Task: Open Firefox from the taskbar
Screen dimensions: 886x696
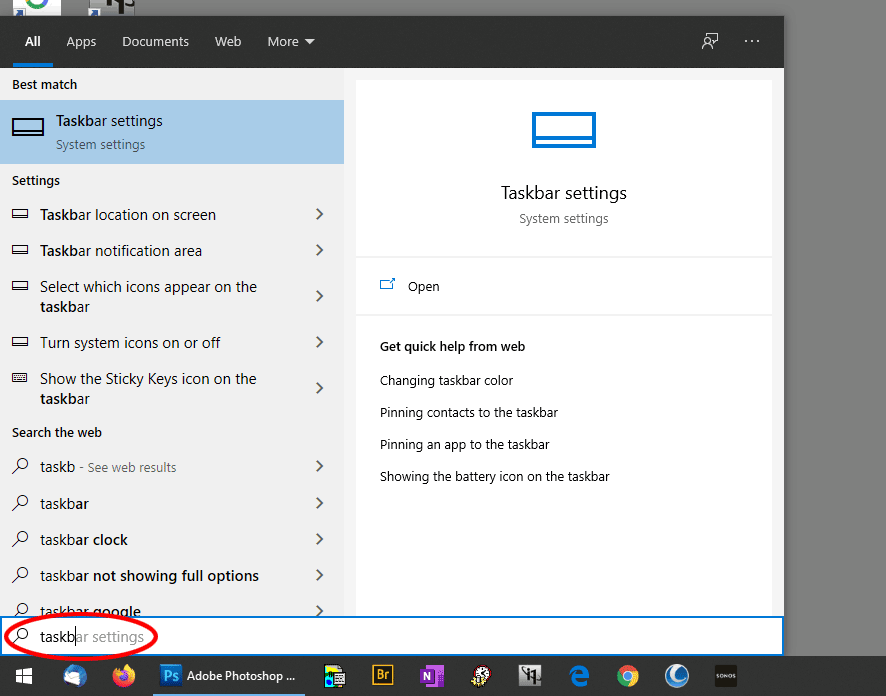Action: pos(124,677)
